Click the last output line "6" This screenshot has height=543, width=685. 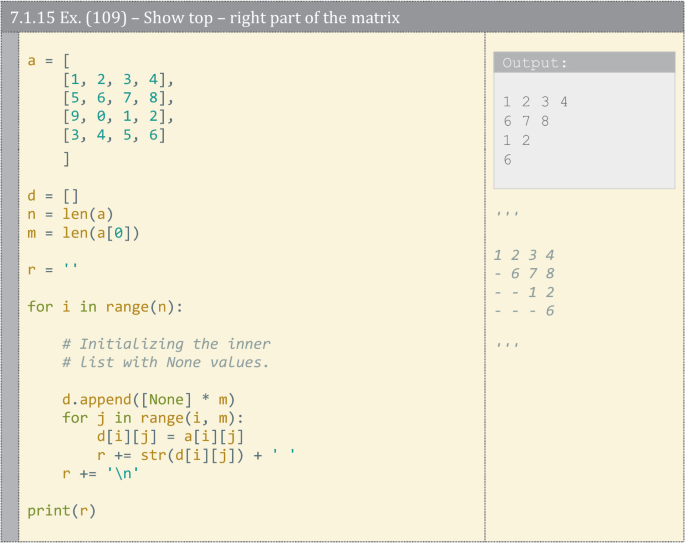point(507,159)
